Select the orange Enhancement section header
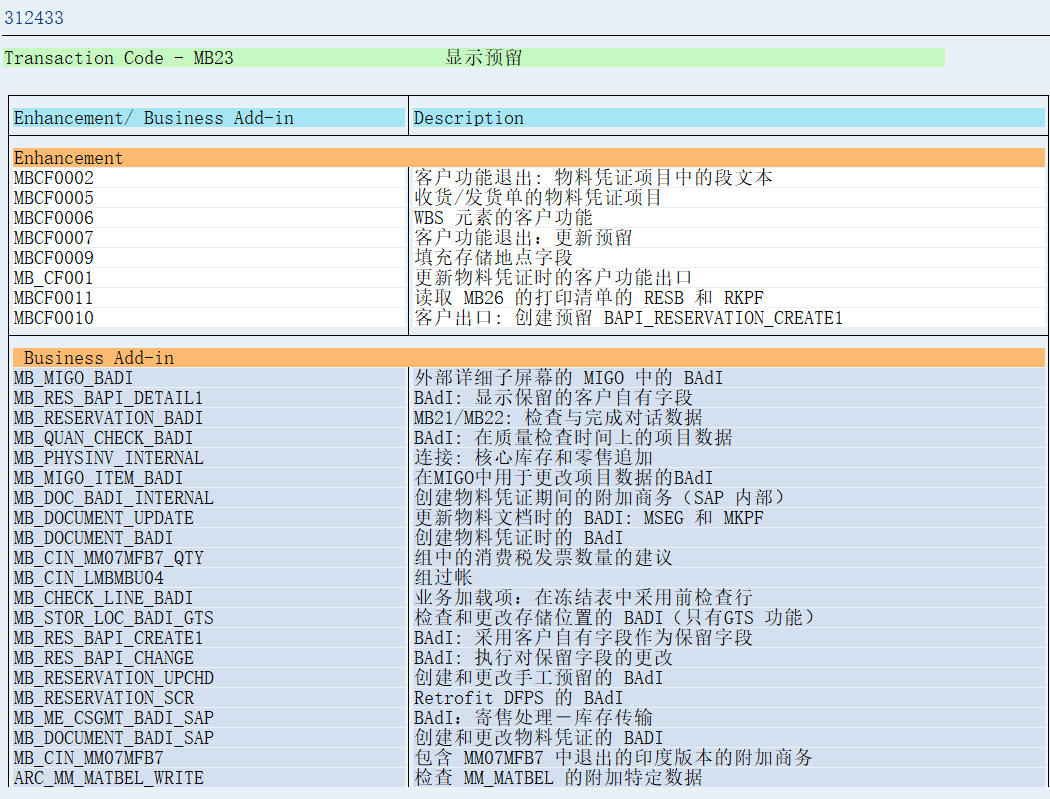Image resolution: width=1050 pixels, height=799 pixels. [x=529, y=157]
